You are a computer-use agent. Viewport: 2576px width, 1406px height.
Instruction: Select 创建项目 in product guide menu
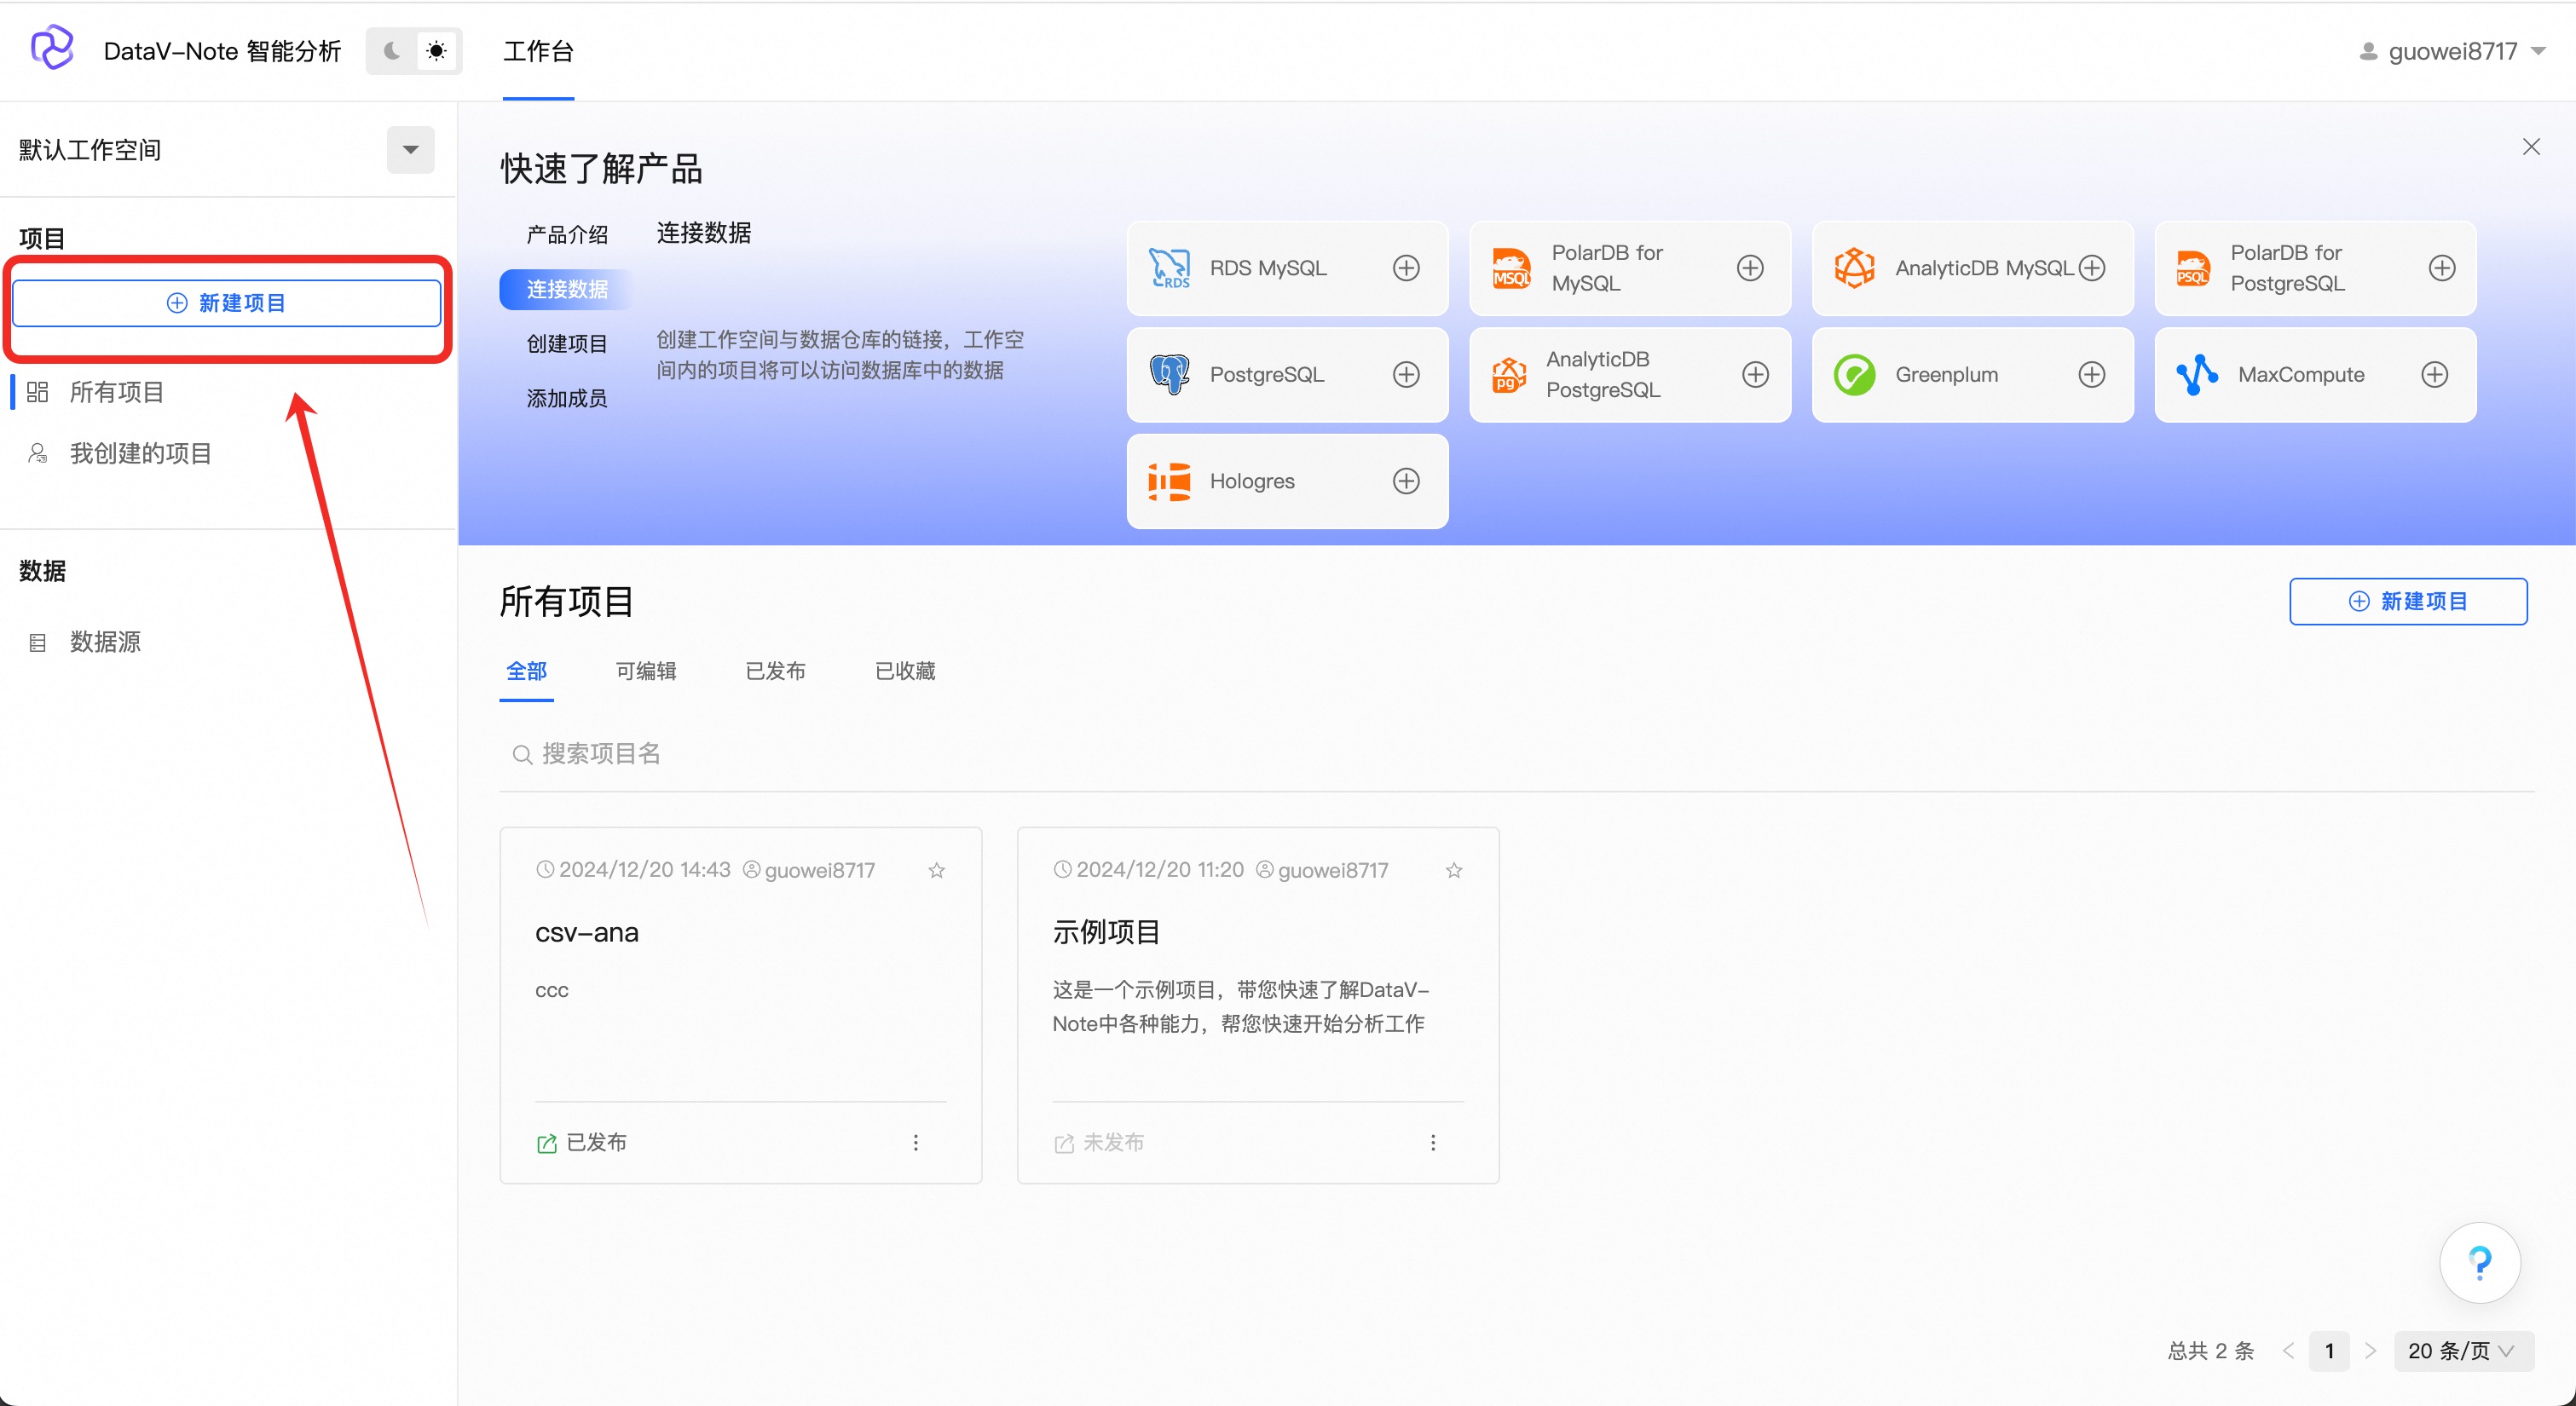tap(567, 344)
